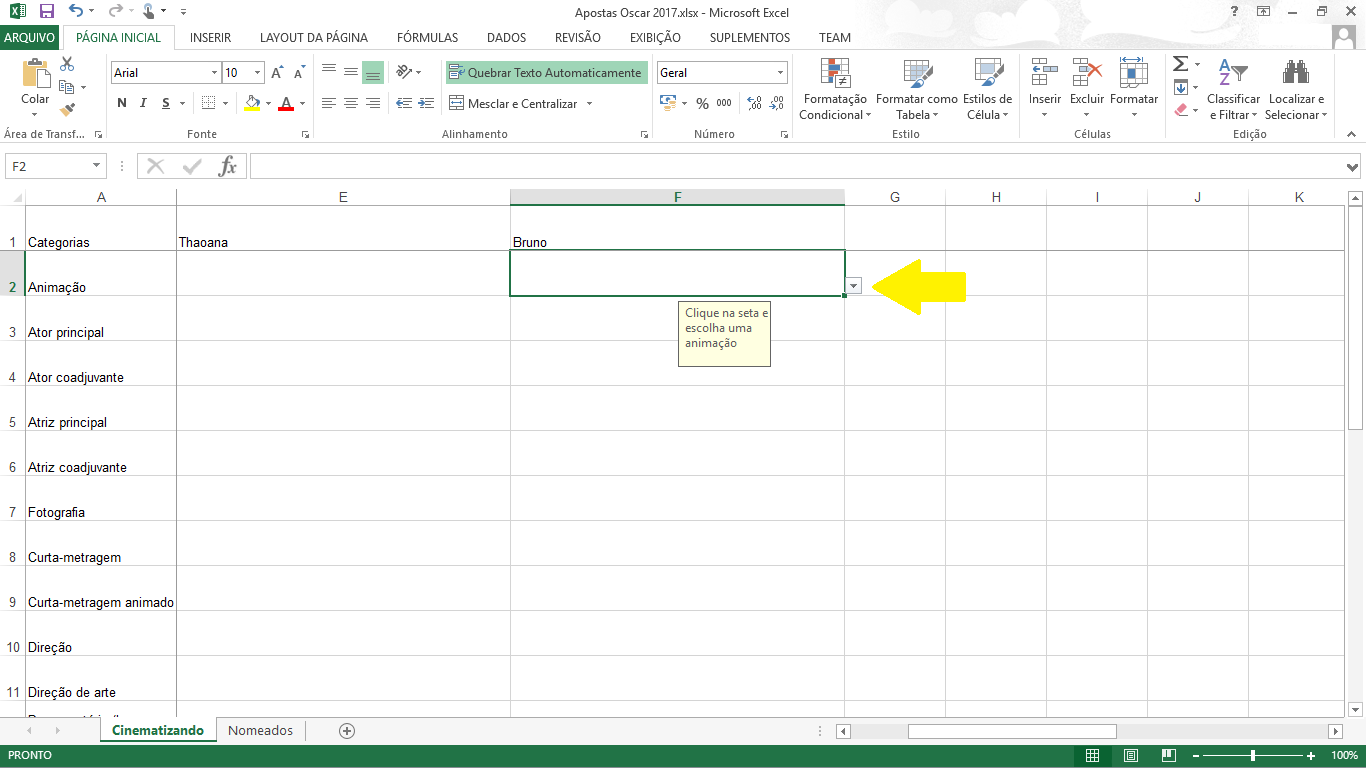Click the Insert Function fx icon

228,166
